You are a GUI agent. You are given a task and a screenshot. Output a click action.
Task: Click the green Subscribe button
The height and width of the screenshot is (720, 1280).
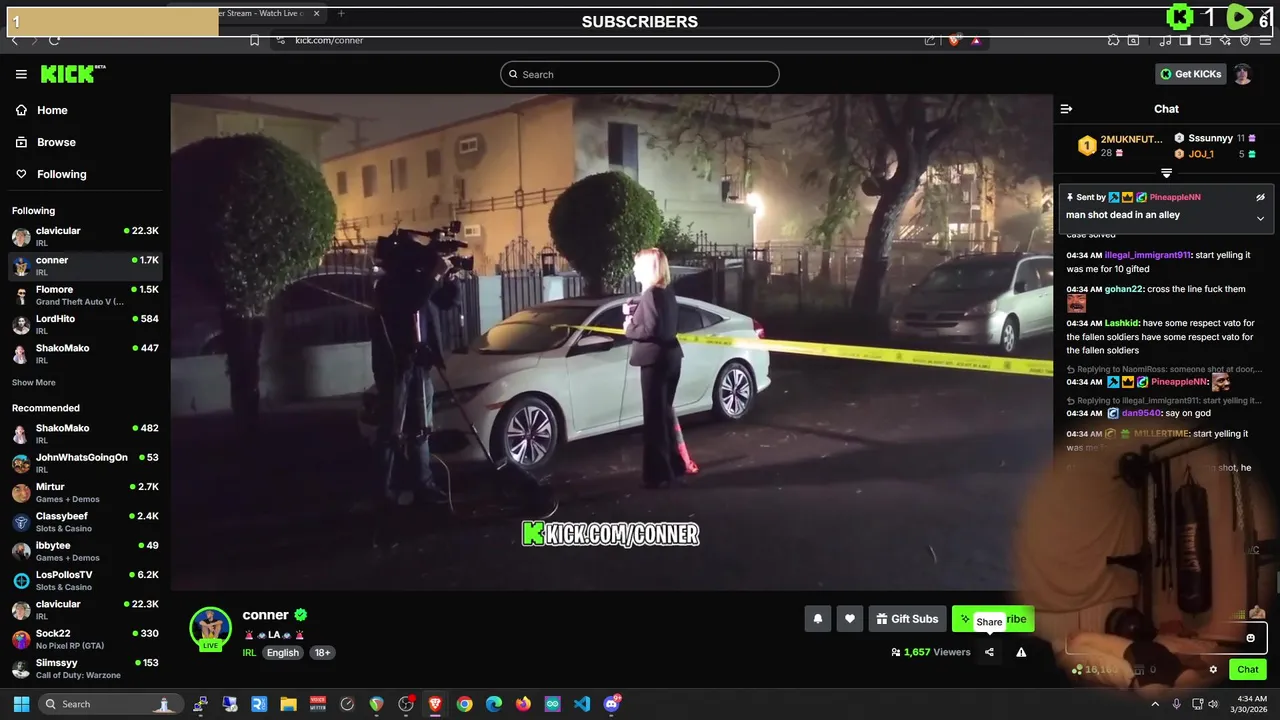pyautogui.click(x=992, y=619)
